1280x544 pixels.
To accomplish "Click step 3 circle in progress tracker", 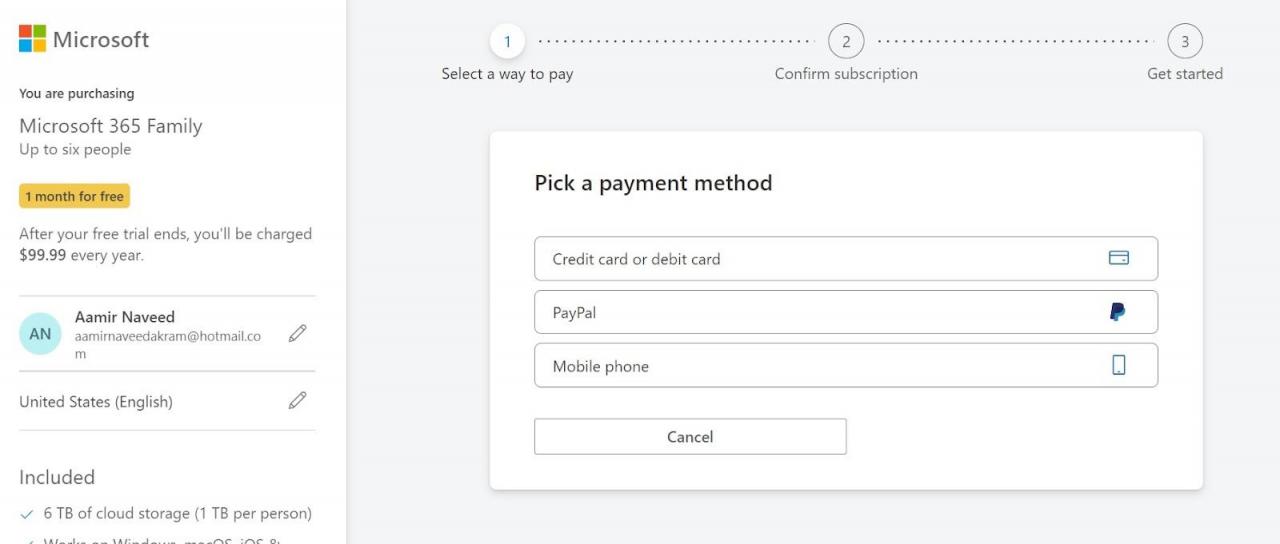I will coord(1185,41).
